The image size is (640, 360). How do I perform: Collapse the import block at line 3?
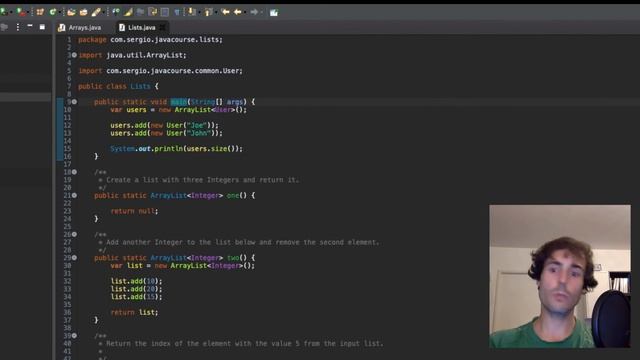(74, 55)
